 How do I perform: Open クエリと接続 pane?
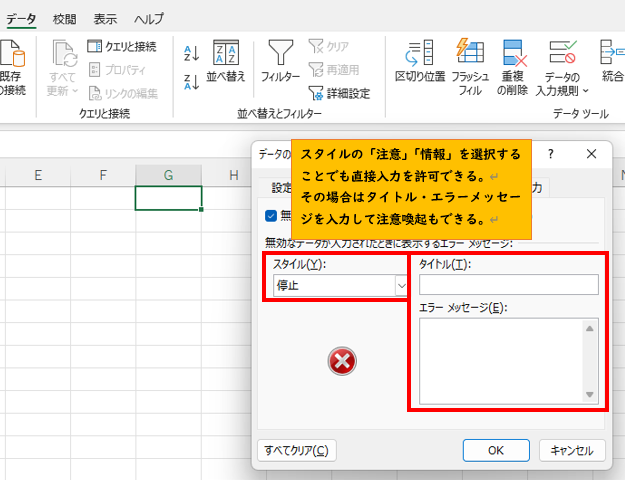122,46
